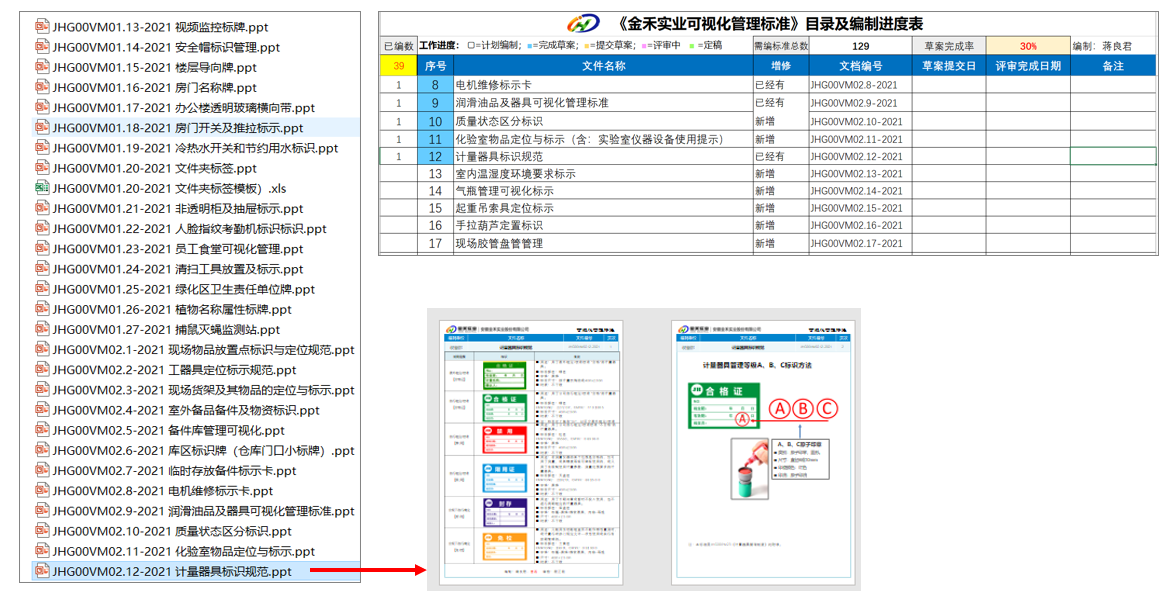Viewport: 1171px width, 604px height.
Task: Click the 文件名称 column header
Action: (x=603, y=66)
